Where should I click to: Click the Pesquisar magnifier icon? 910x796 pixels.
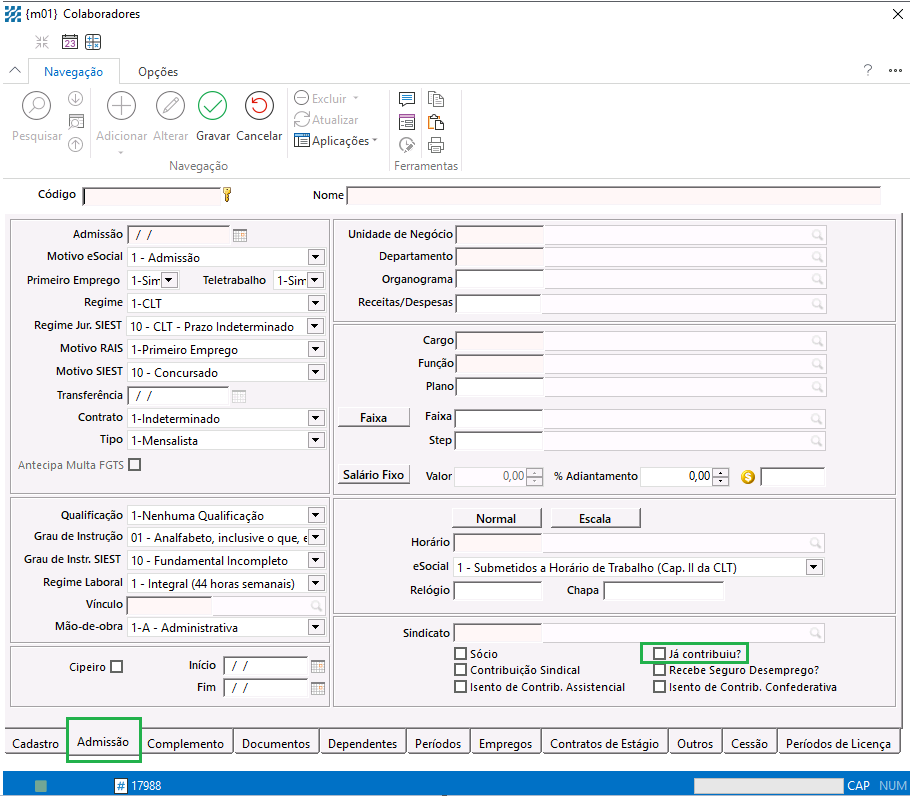coord(37,106)
